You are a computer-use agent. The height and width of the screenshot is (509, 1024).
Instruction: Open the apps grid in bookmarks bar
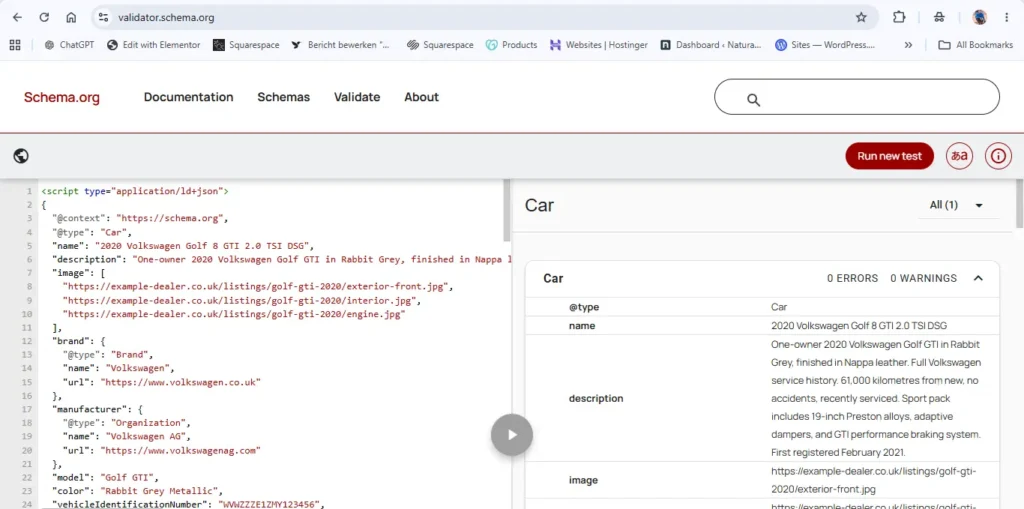point(15,45)
